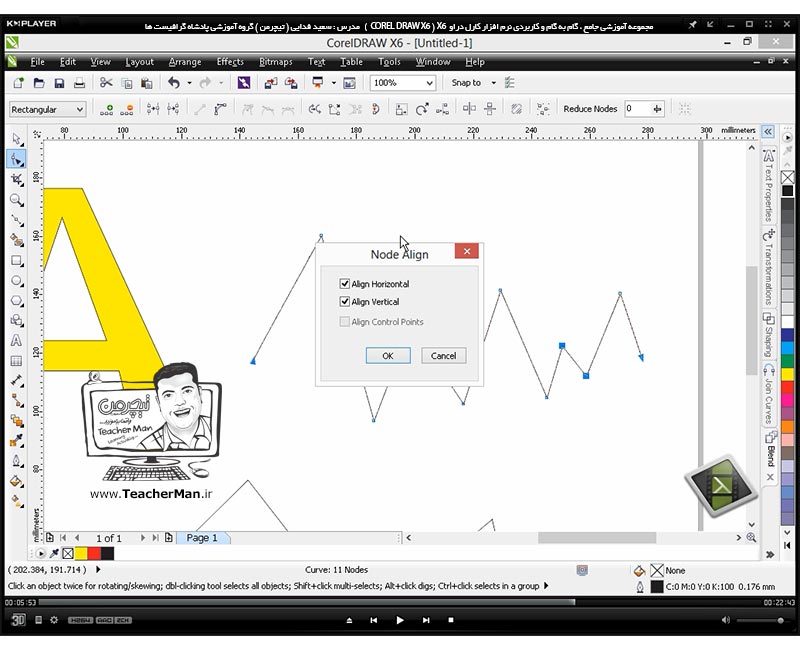The image size is (800, 650).
Task: Collapse the docker panel chevron
Action: pos(768,132)
